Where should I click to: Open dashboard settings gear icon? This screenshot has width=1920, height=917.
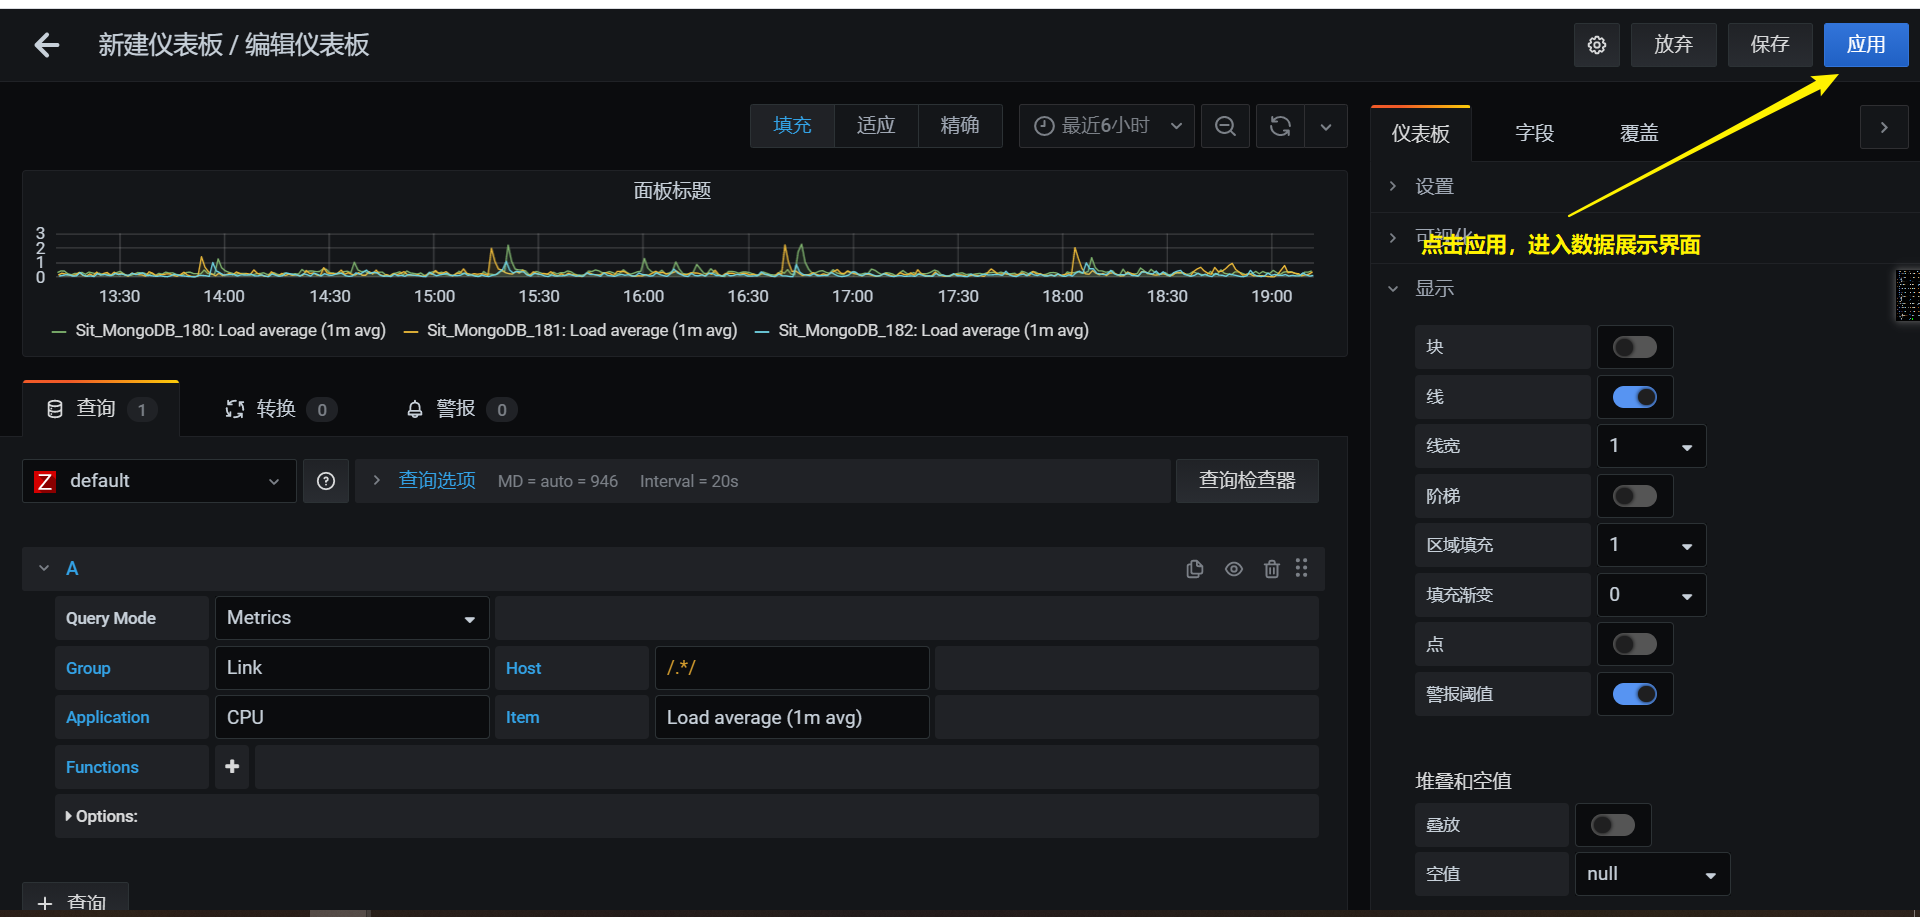(x=1597, y=45)
